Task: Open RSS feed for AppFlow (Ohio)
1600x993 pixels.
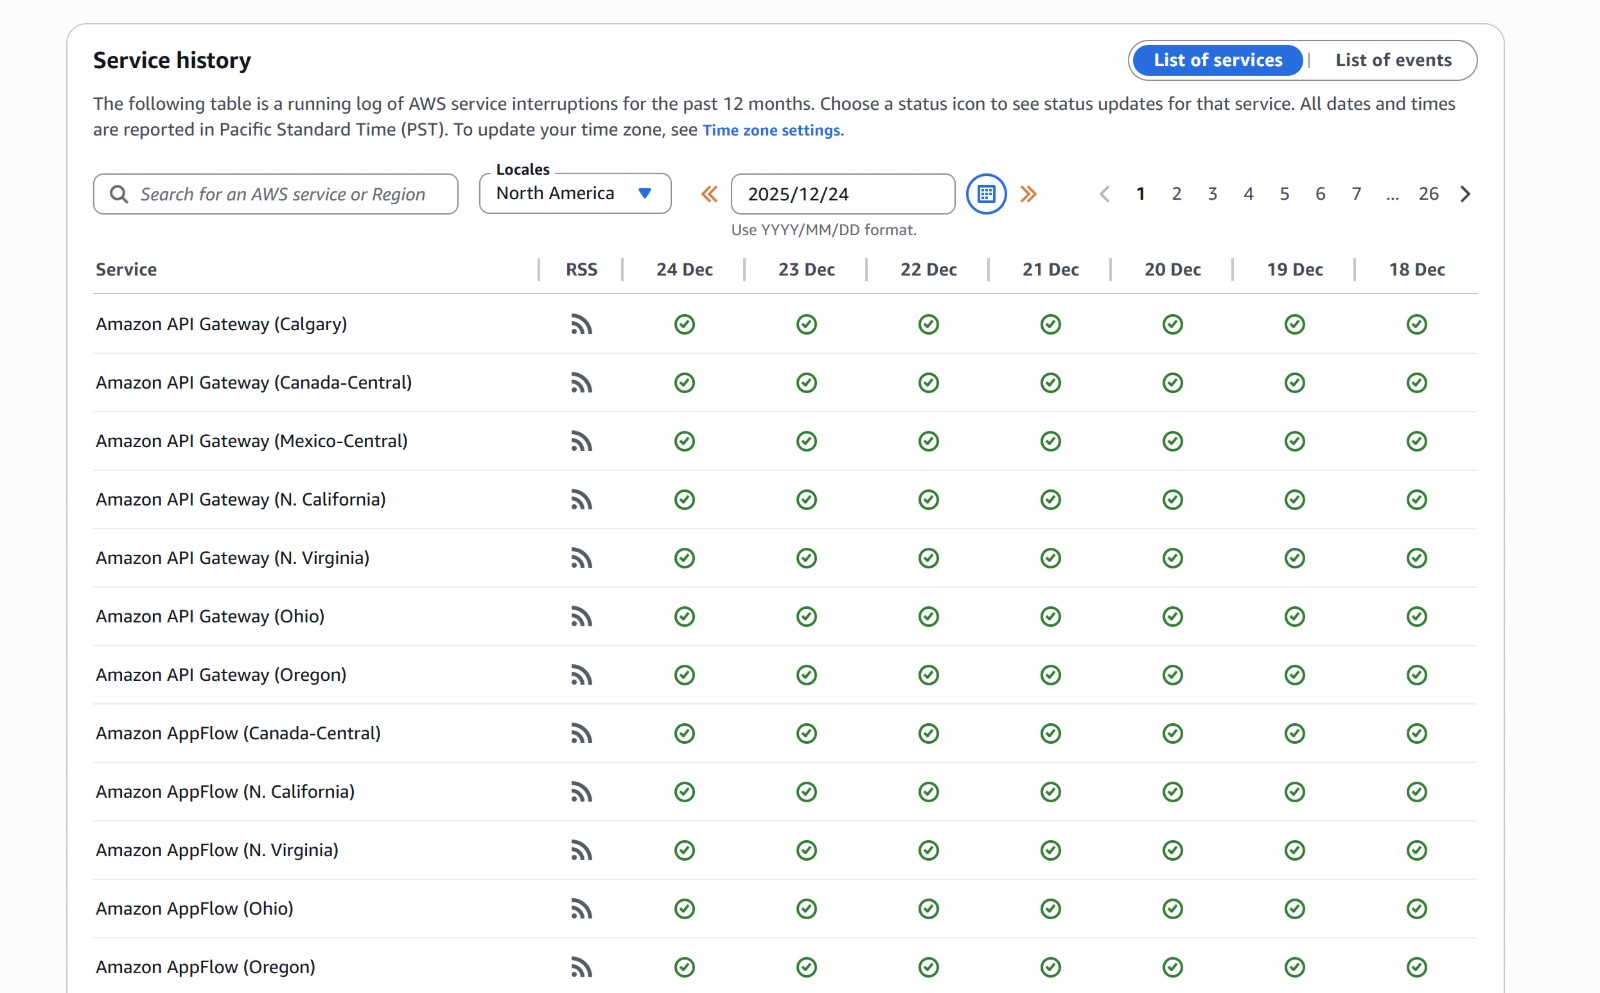Action: pyautogui.click(x=581, y=909)
